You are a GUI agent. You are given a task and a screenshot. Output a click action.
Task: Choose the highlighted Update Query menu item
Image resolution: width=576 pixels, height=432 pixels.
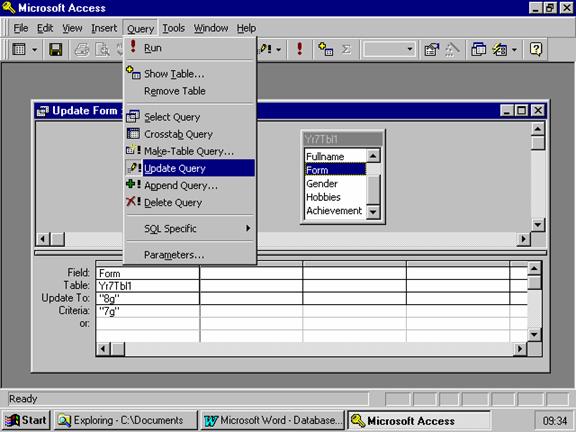point(190,168)
